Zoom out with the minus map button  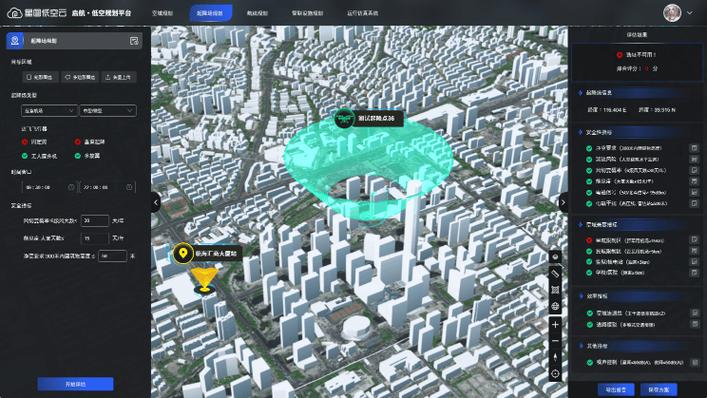click(x=555, y=341)
